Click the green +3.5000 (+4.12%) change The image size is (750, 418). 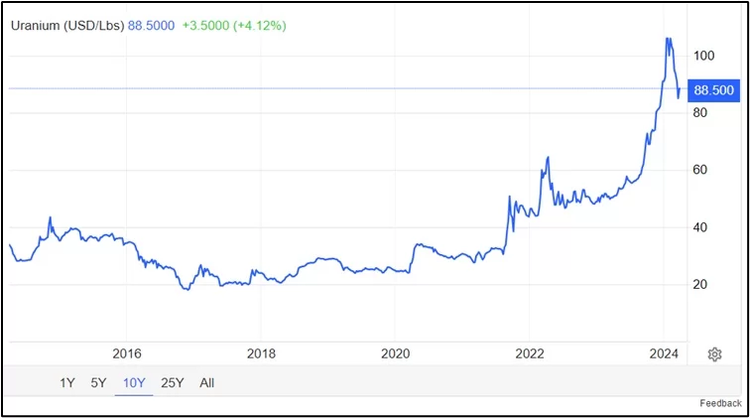tap(234, 24)
